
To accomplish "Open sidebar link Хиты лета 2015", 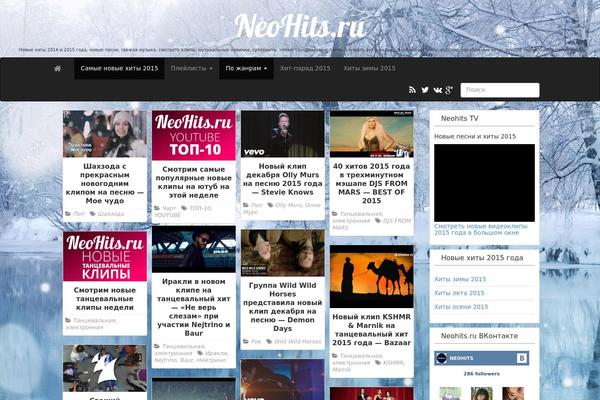I will [459, 293].
